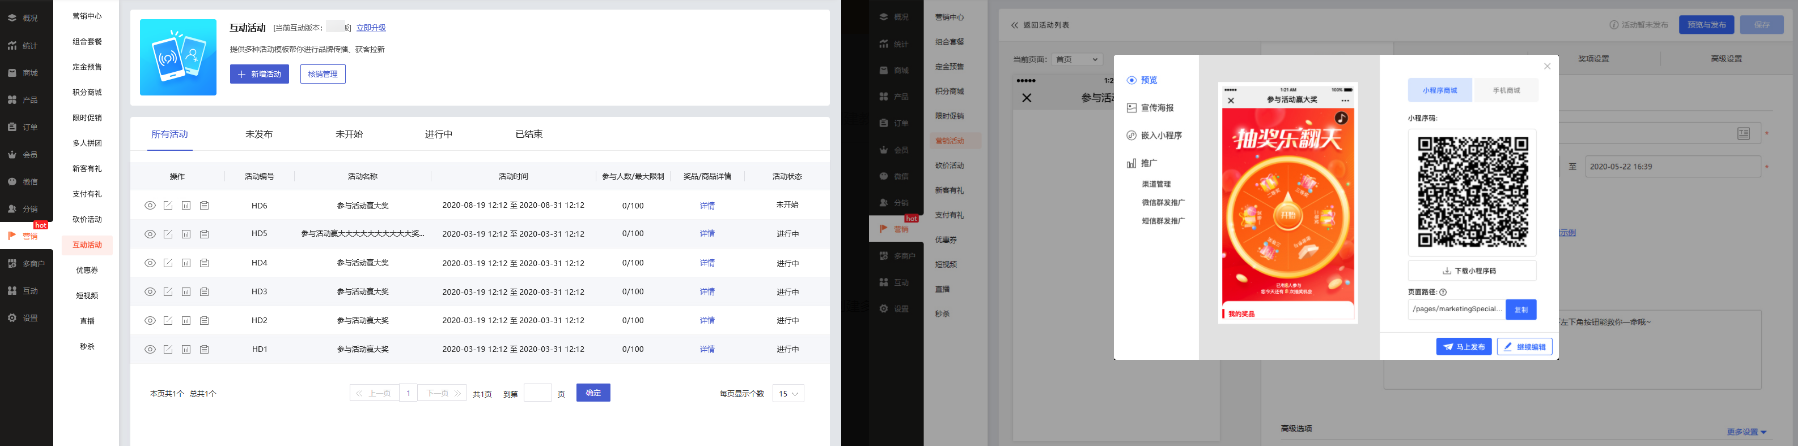This screenshot has height=446, width=1798.
Task: Open statistics chart icon for HD1
Action: pos(186,349)
